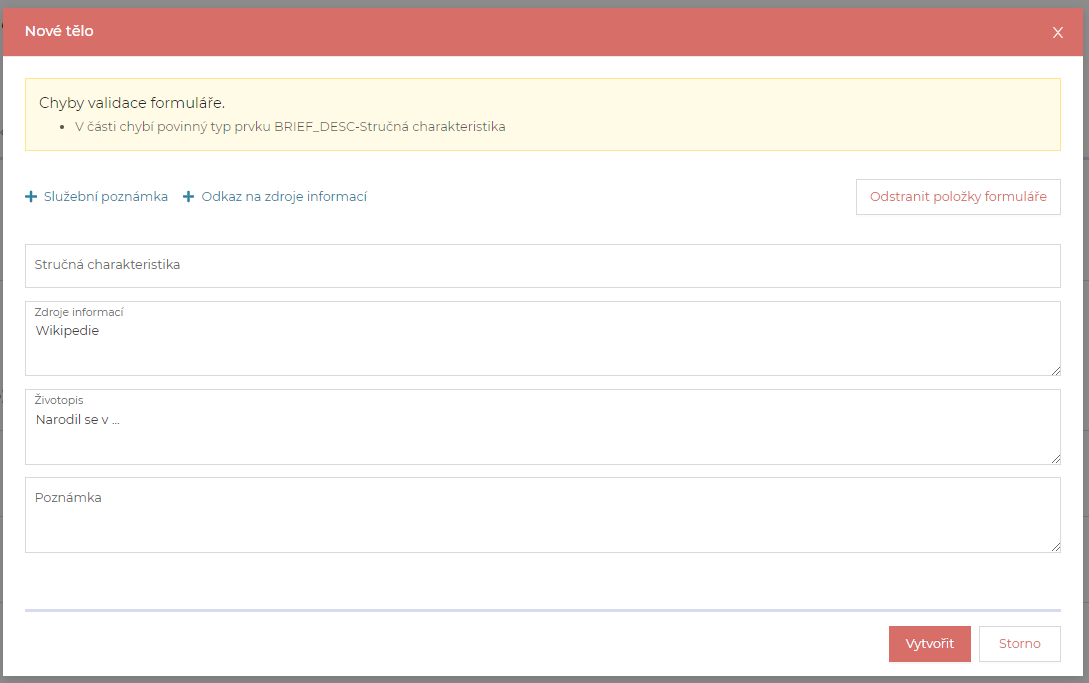The image size is (1089, 683).
Task: Grab the Poznámka textarea resize handle
Action: coord(1054,546)
